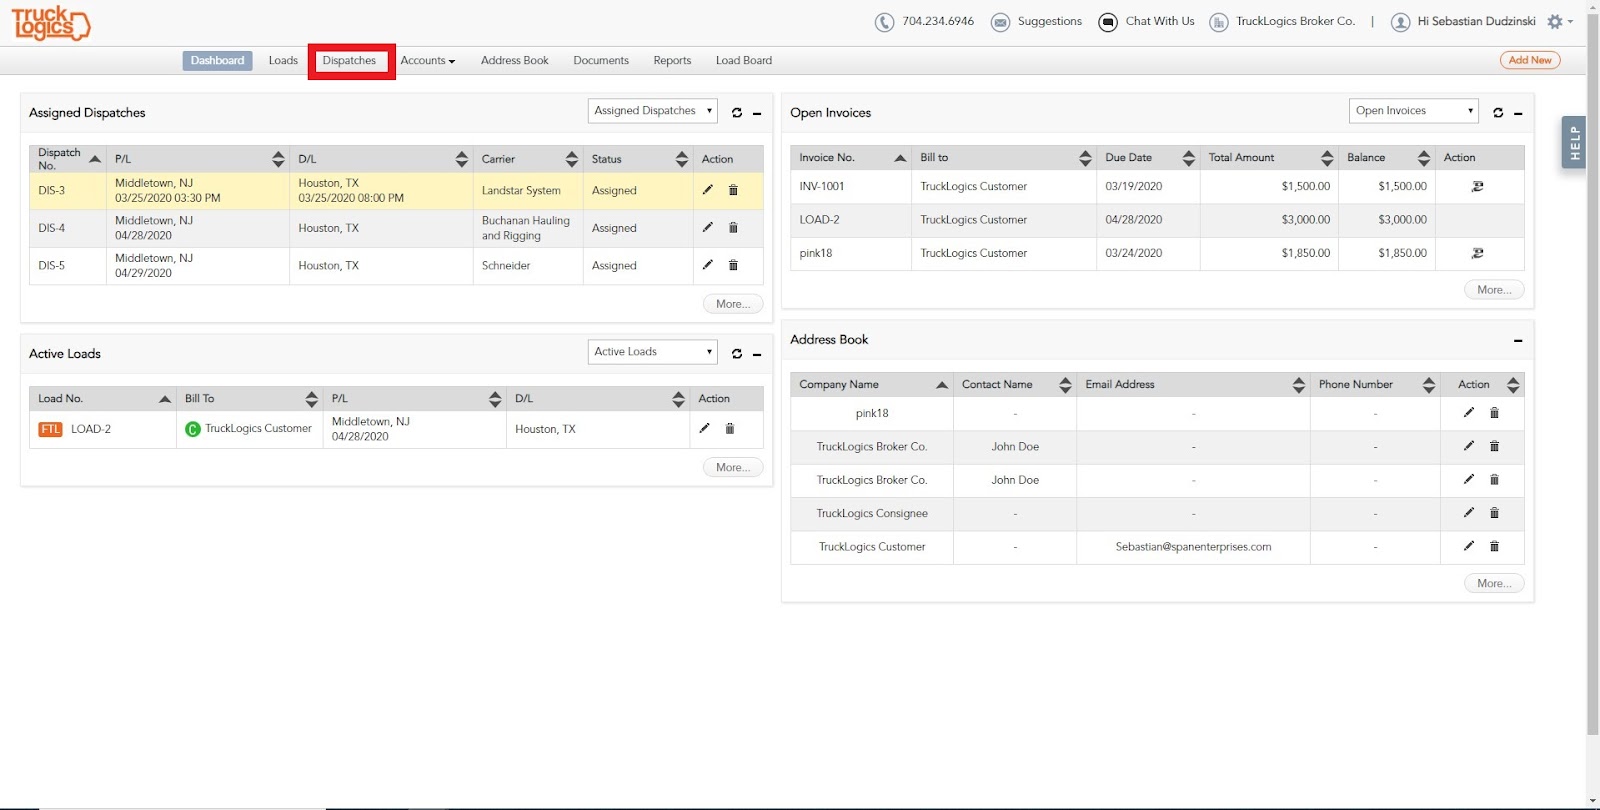The image size is (1600, 810).
Task: Click the TruckLogics Broker Co. building icon
Action: coord(1219,22)
